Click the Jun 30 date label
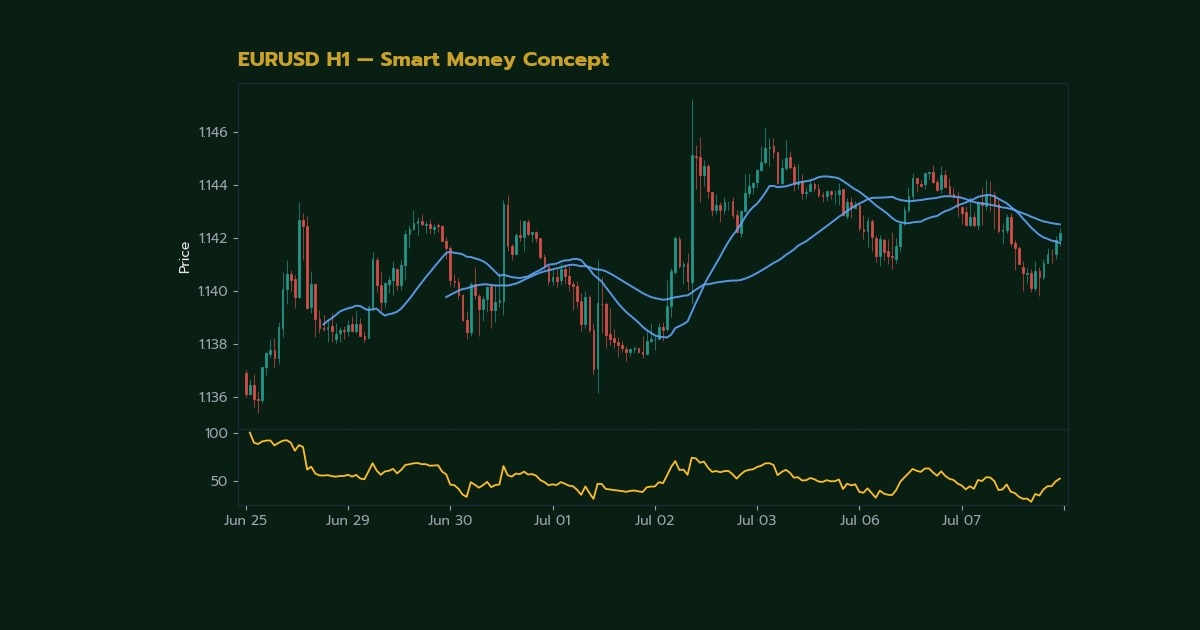The width and height of the screenshot is (1200, 630). click(x=450, y=521)
